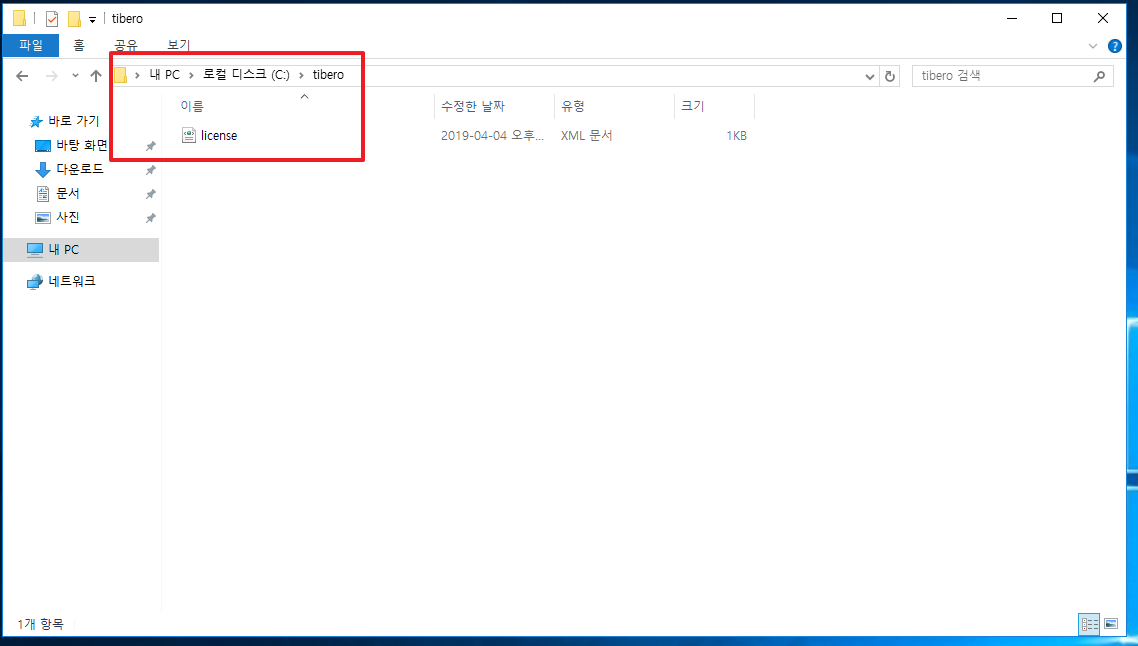Expand the ribbon with the chevron

[x=1093, y=46]
